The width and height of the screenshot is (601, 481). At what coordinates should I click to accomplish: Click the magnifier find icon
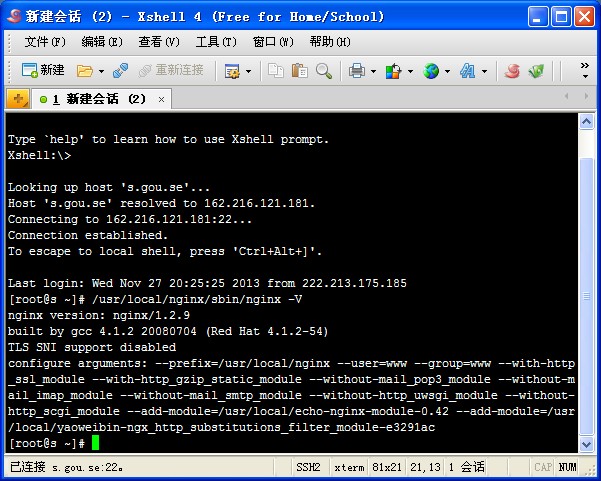[324, 71]
